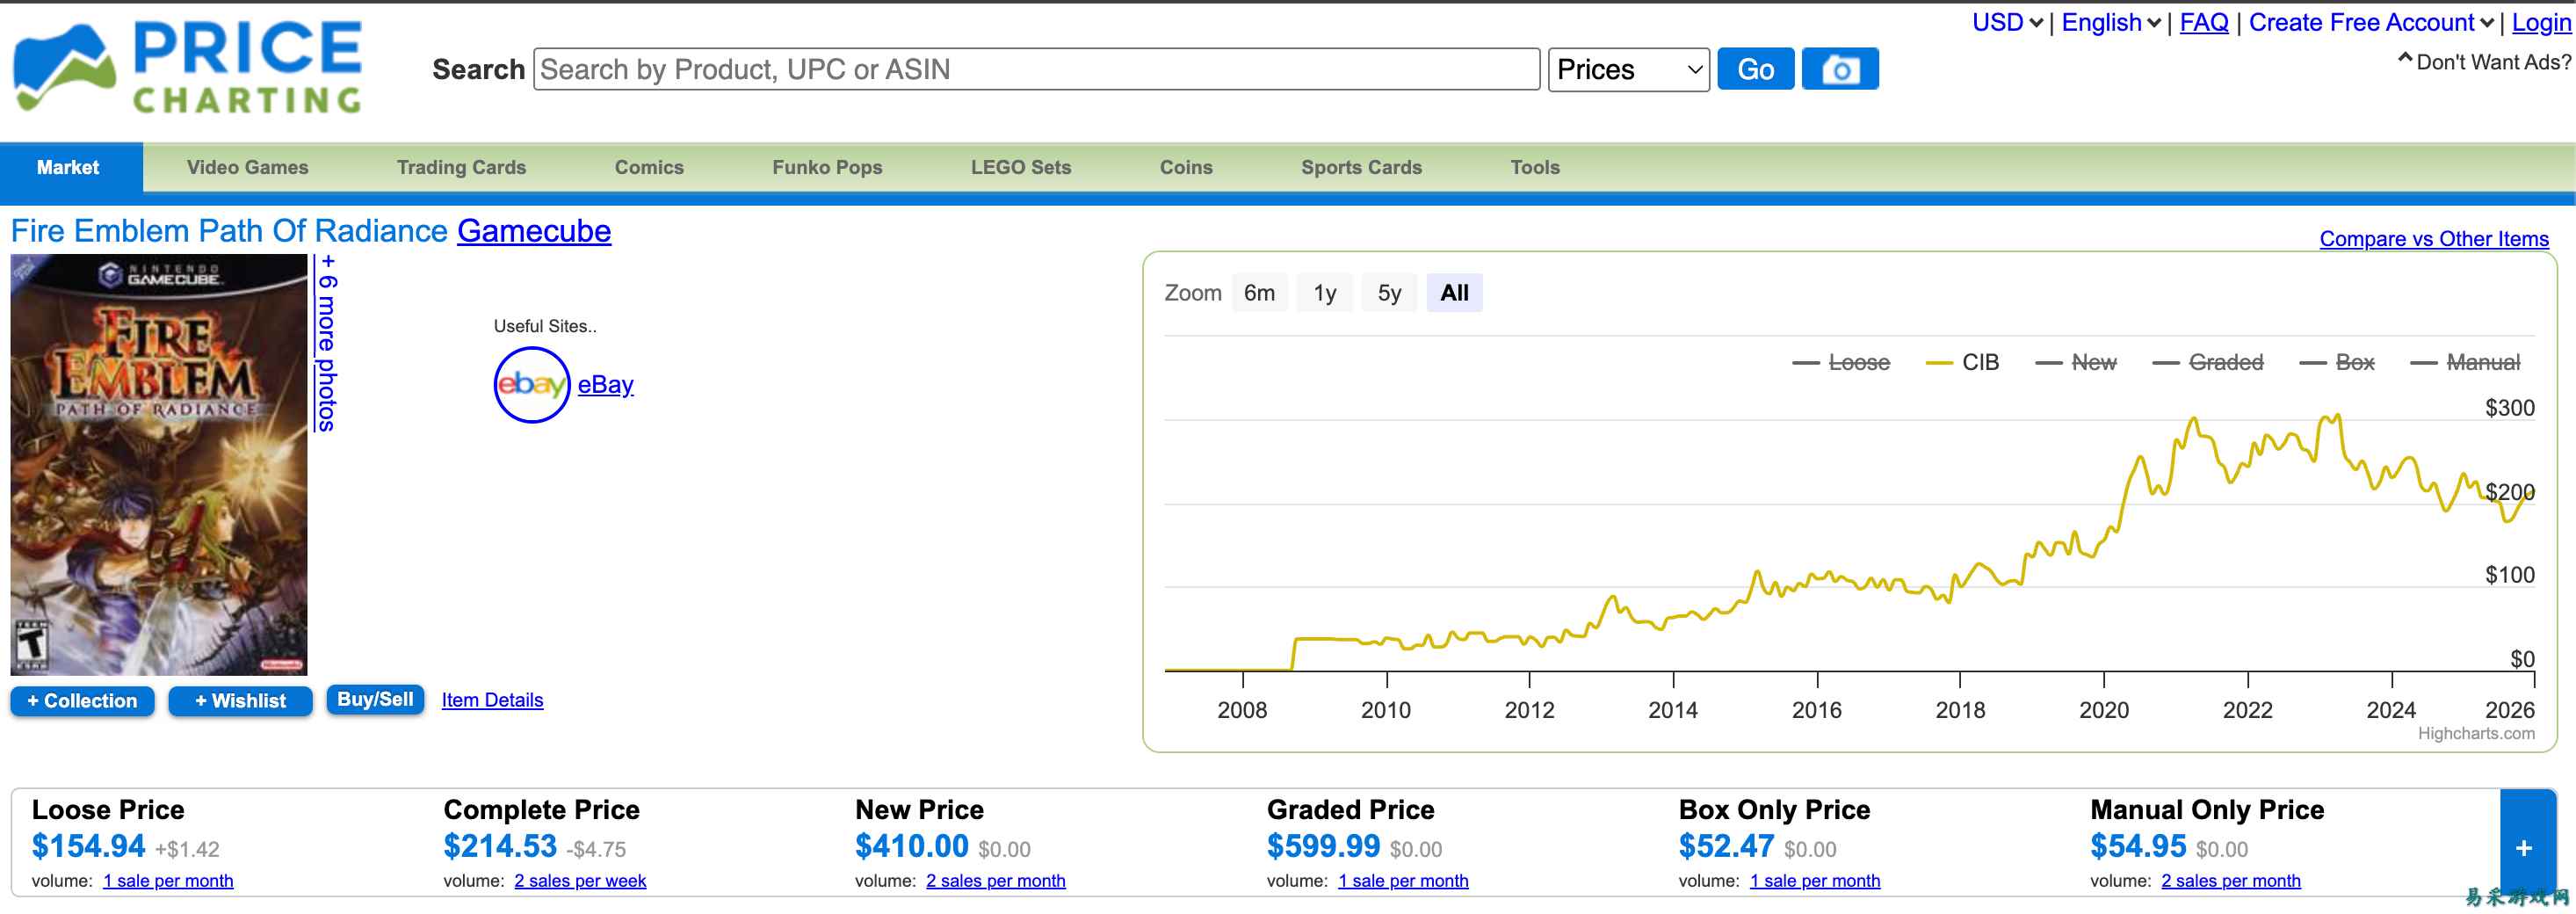Image resolution: width=2576 pixels, height=914 pixels.
Task: Open the Video Games menu tab
Action: 247,167
